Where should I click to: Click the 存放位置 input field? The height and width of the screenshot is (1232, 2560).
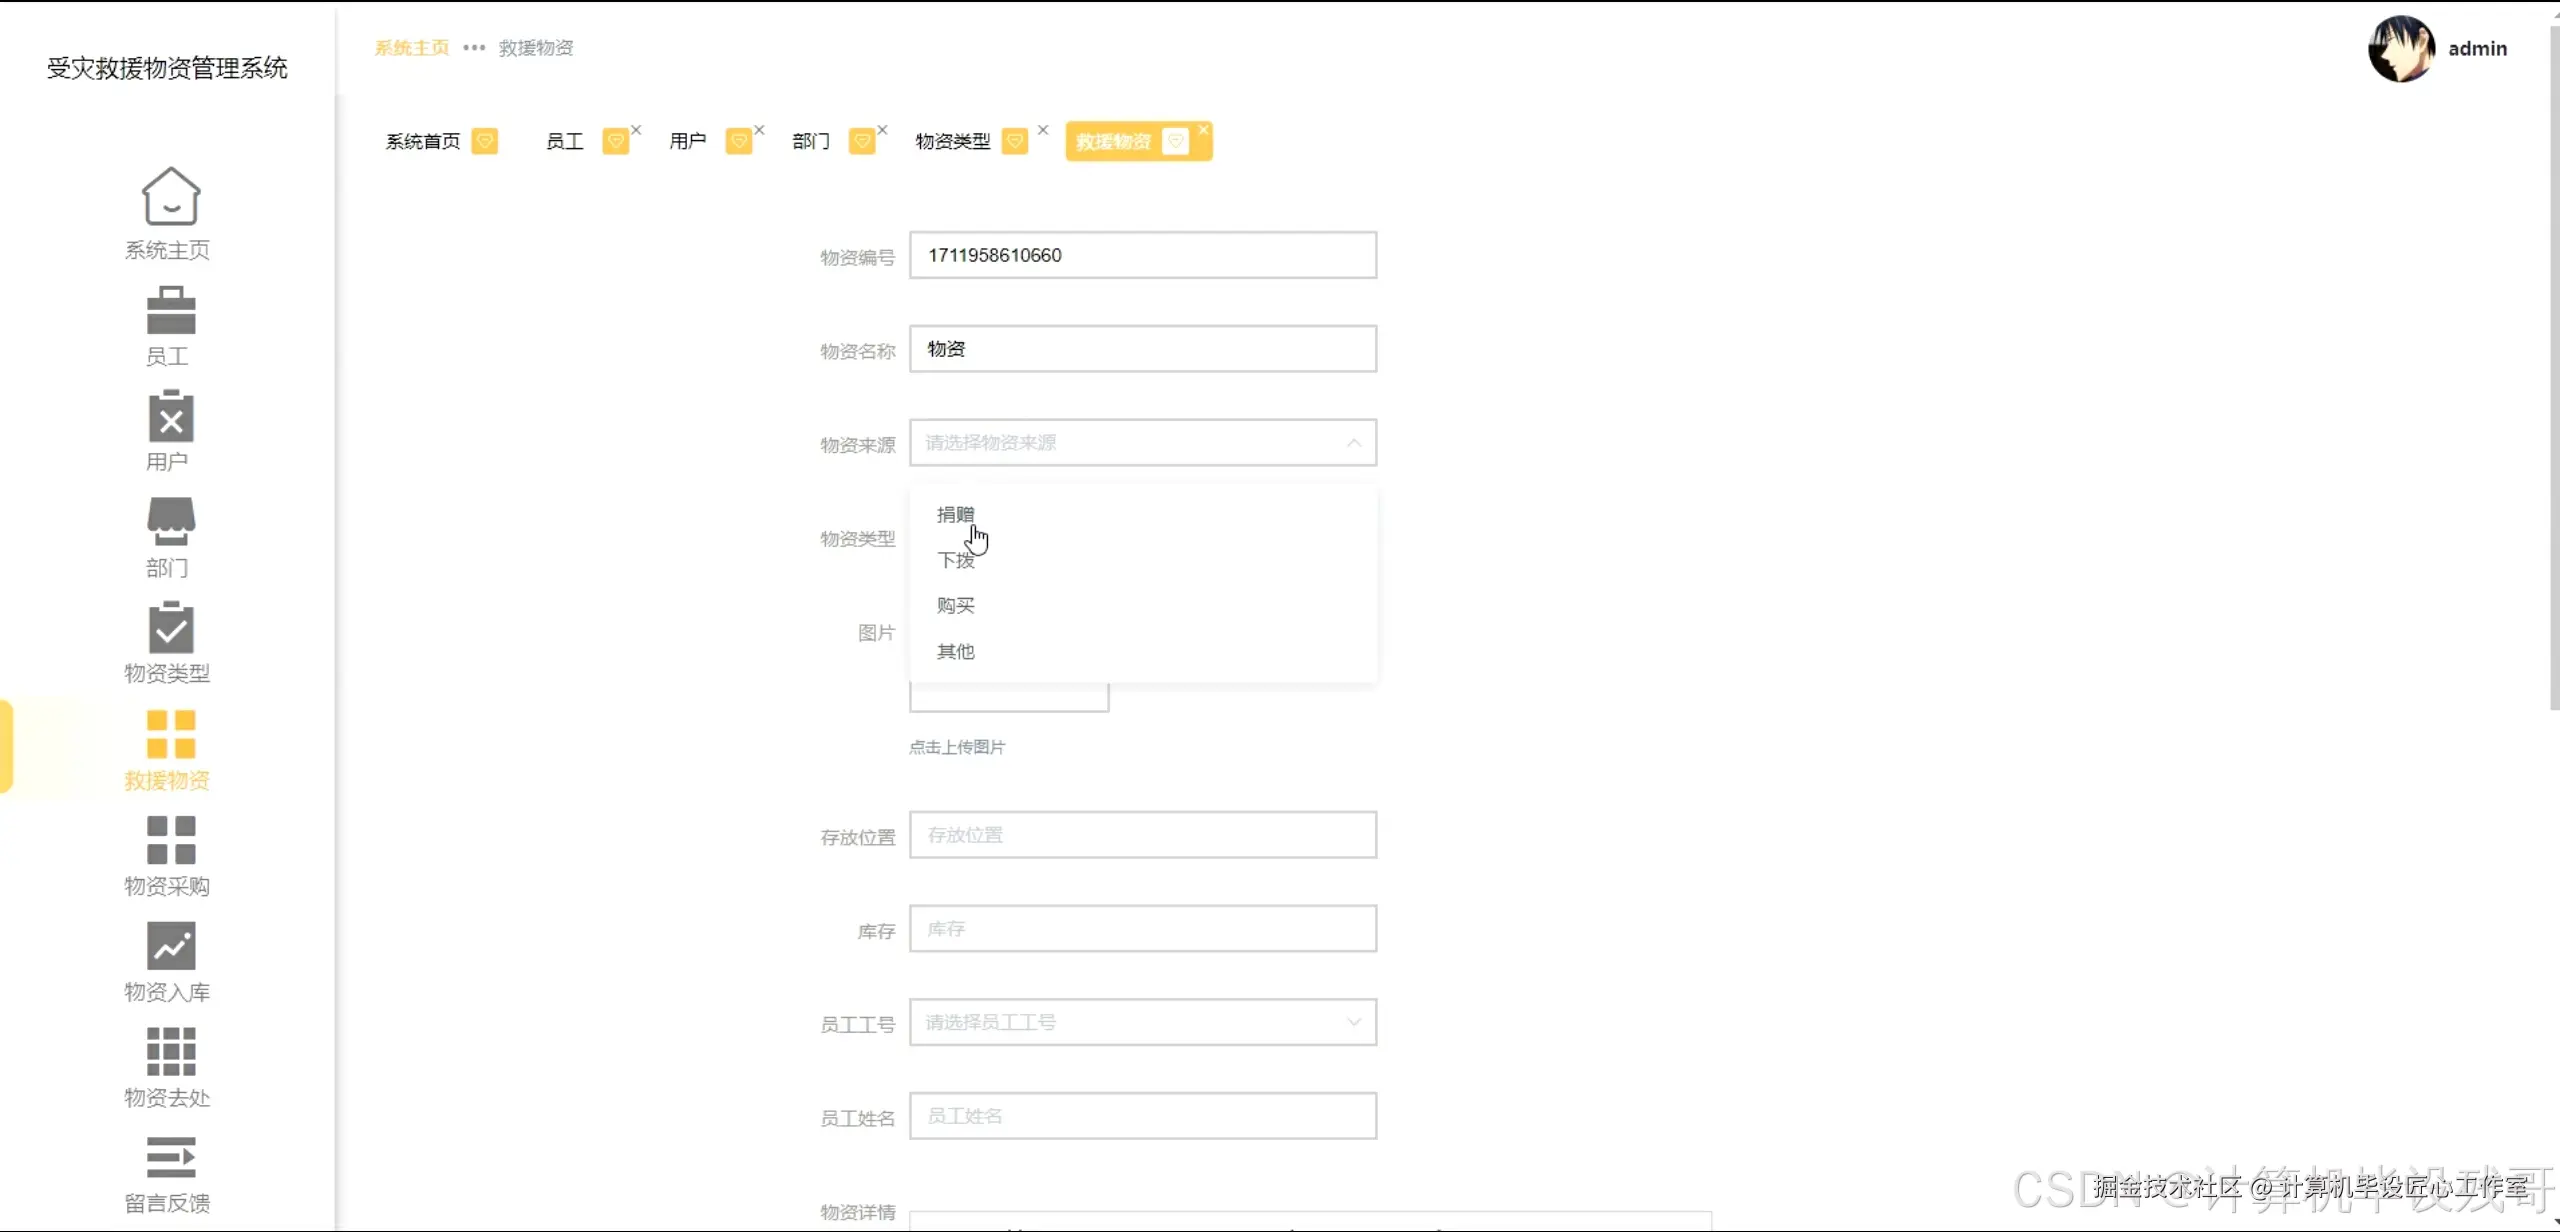click(1142, 835)
